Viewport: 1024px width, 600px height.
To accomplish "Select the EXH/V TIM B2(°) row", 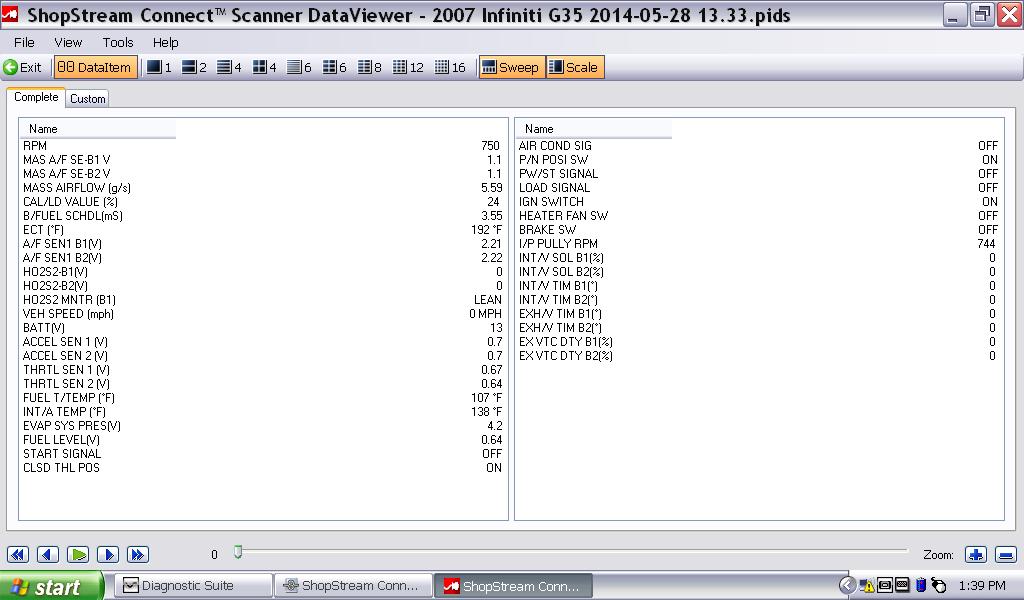I will coord(759,328).
